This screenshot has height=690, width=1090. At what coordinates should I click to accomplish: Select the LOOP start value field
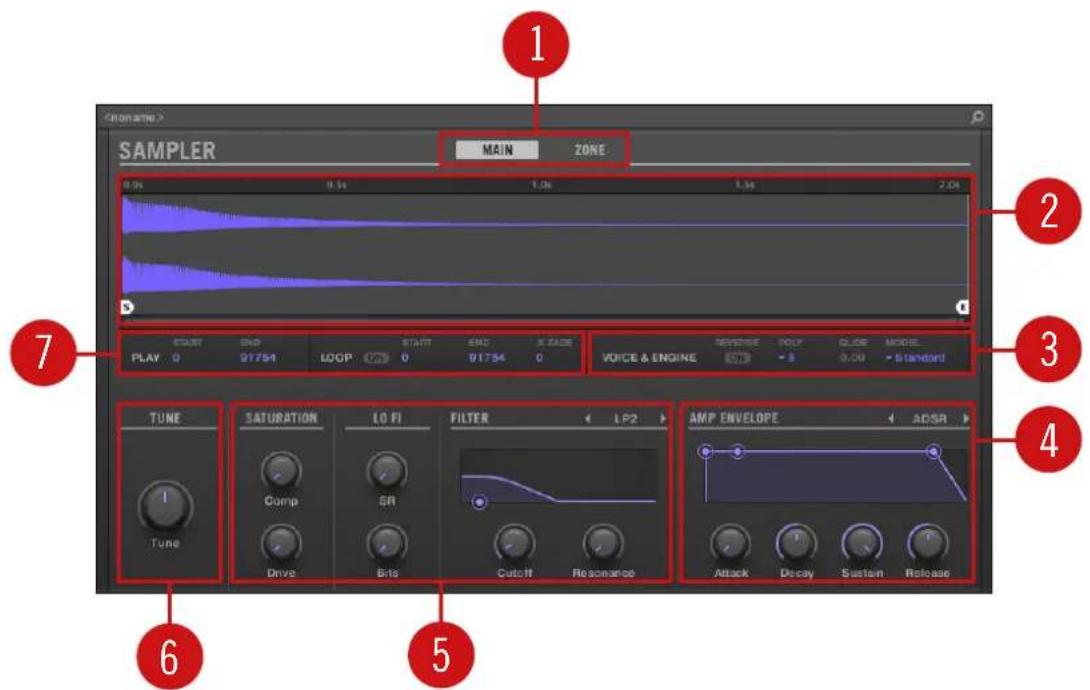pos(405,358)
